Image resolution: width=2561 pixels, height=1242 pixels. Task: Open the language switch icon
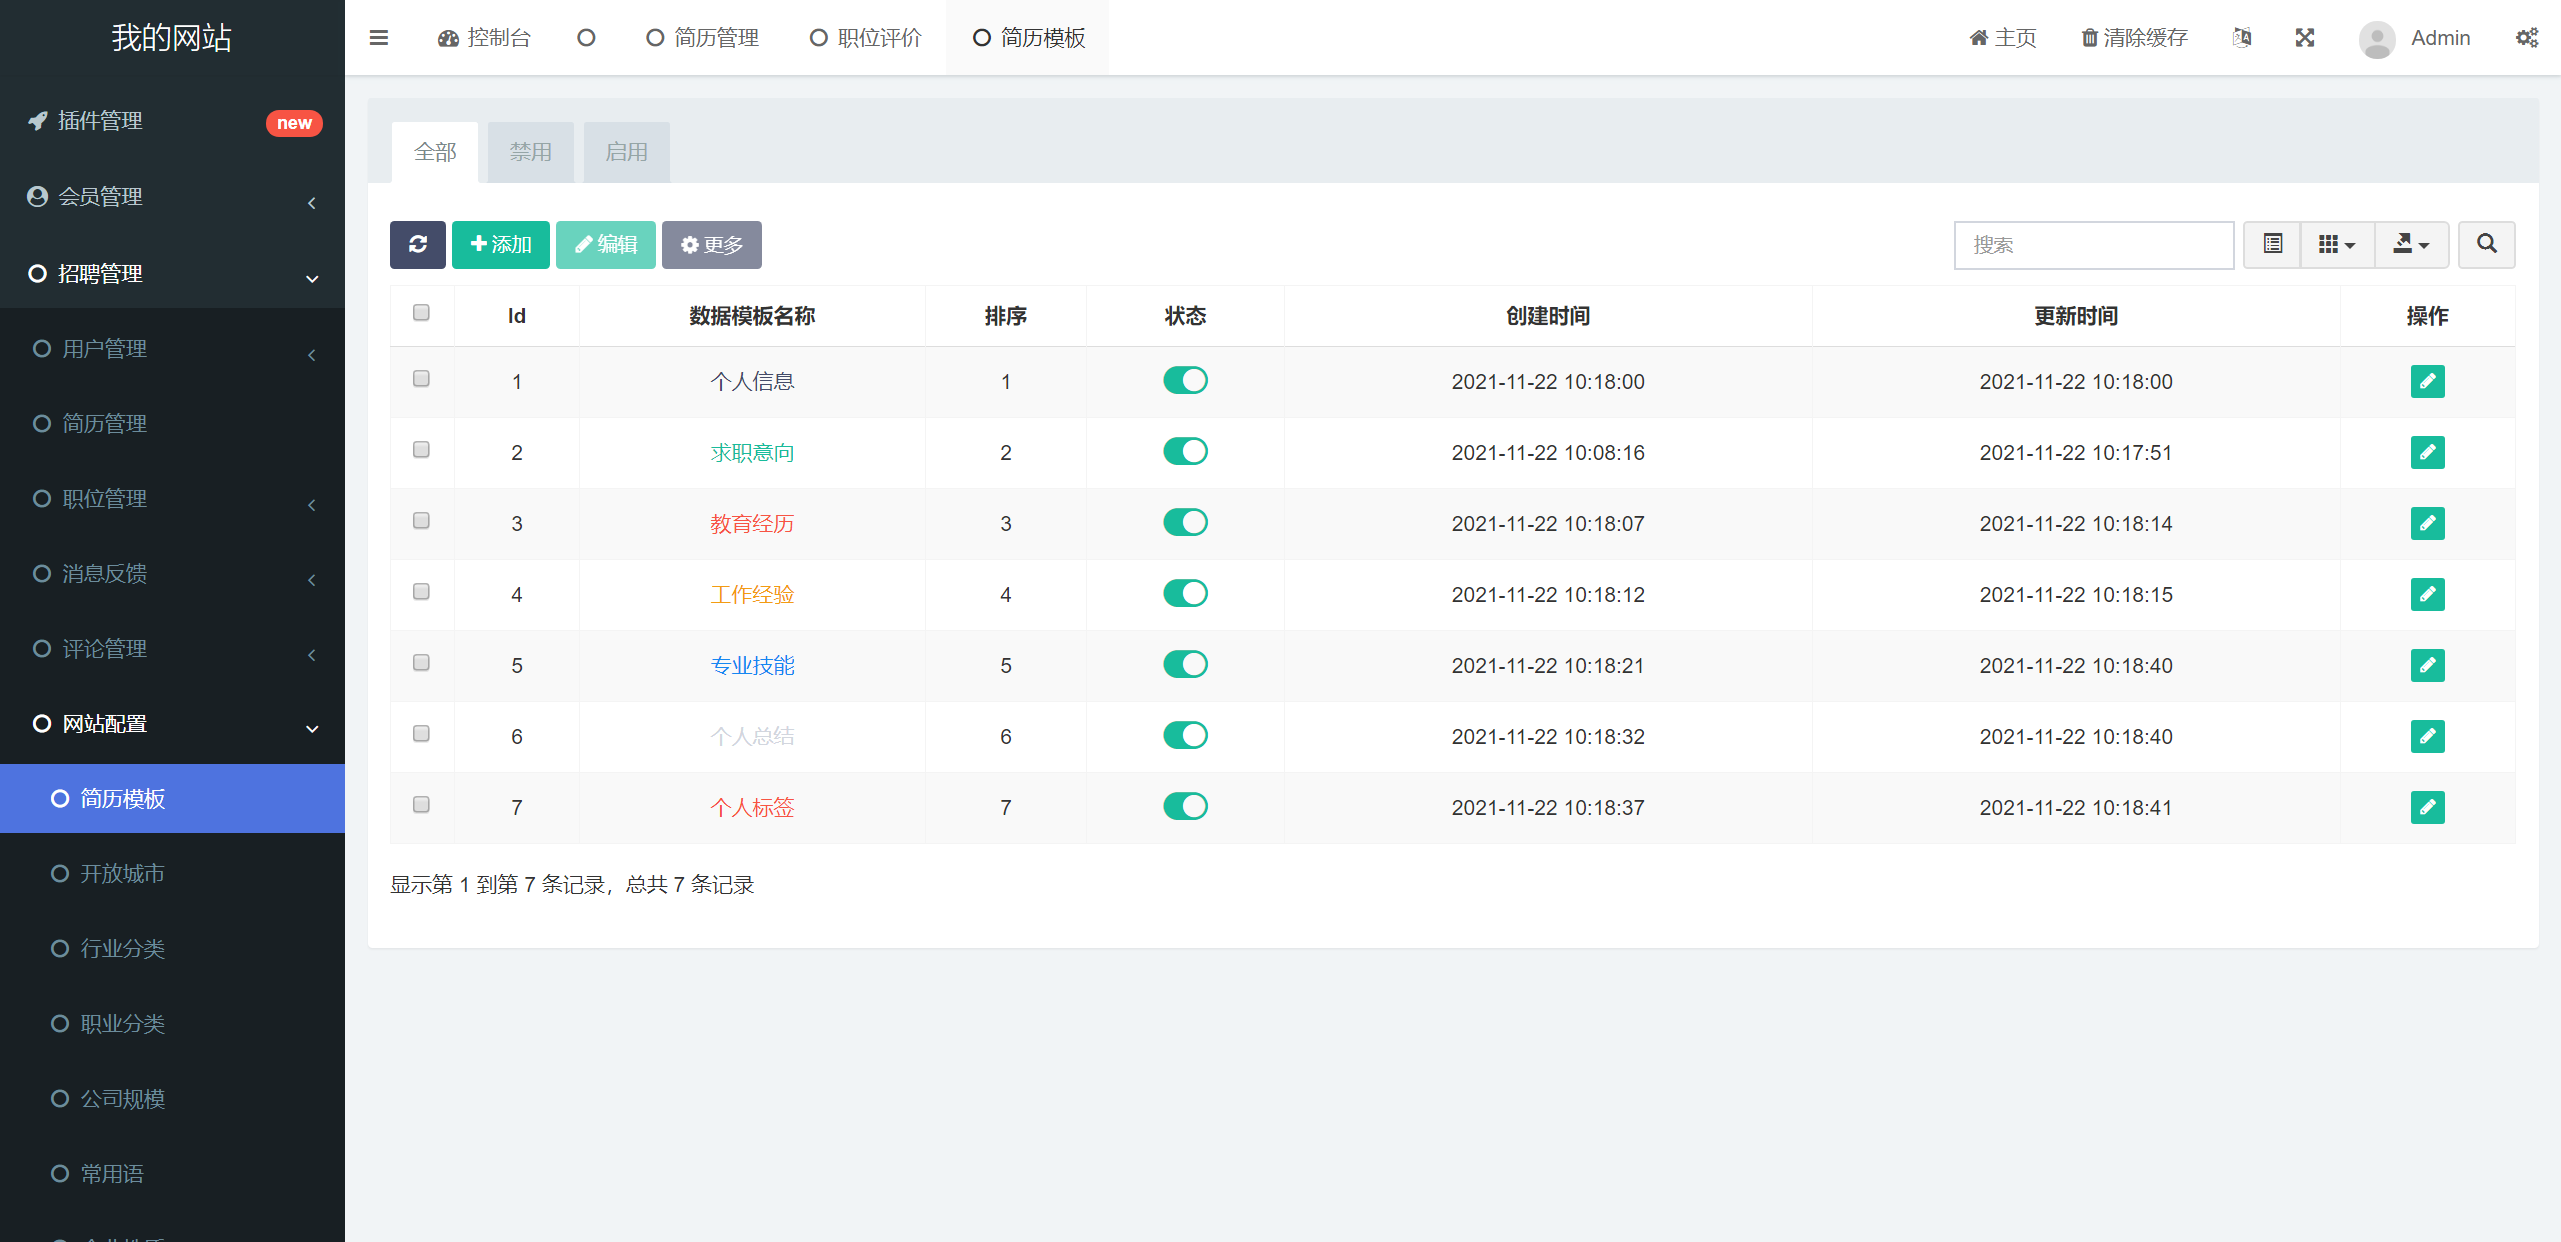click(x=2242, y=38)
